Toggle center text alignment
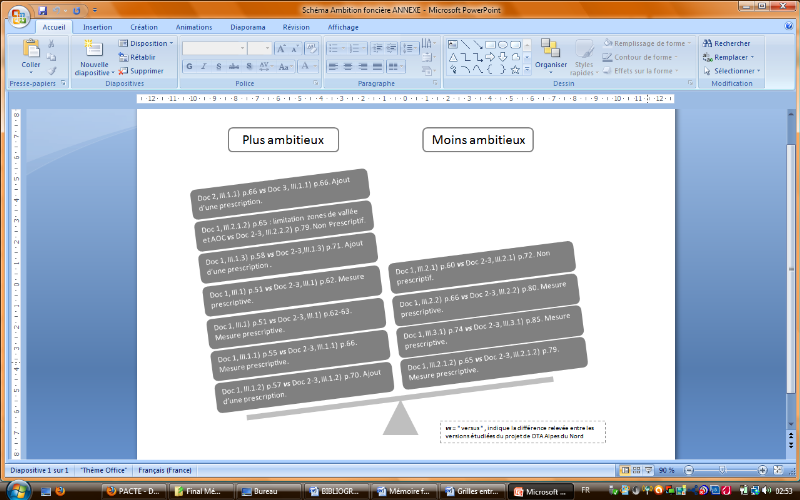The image size is (800, 500). click(348, 66)
